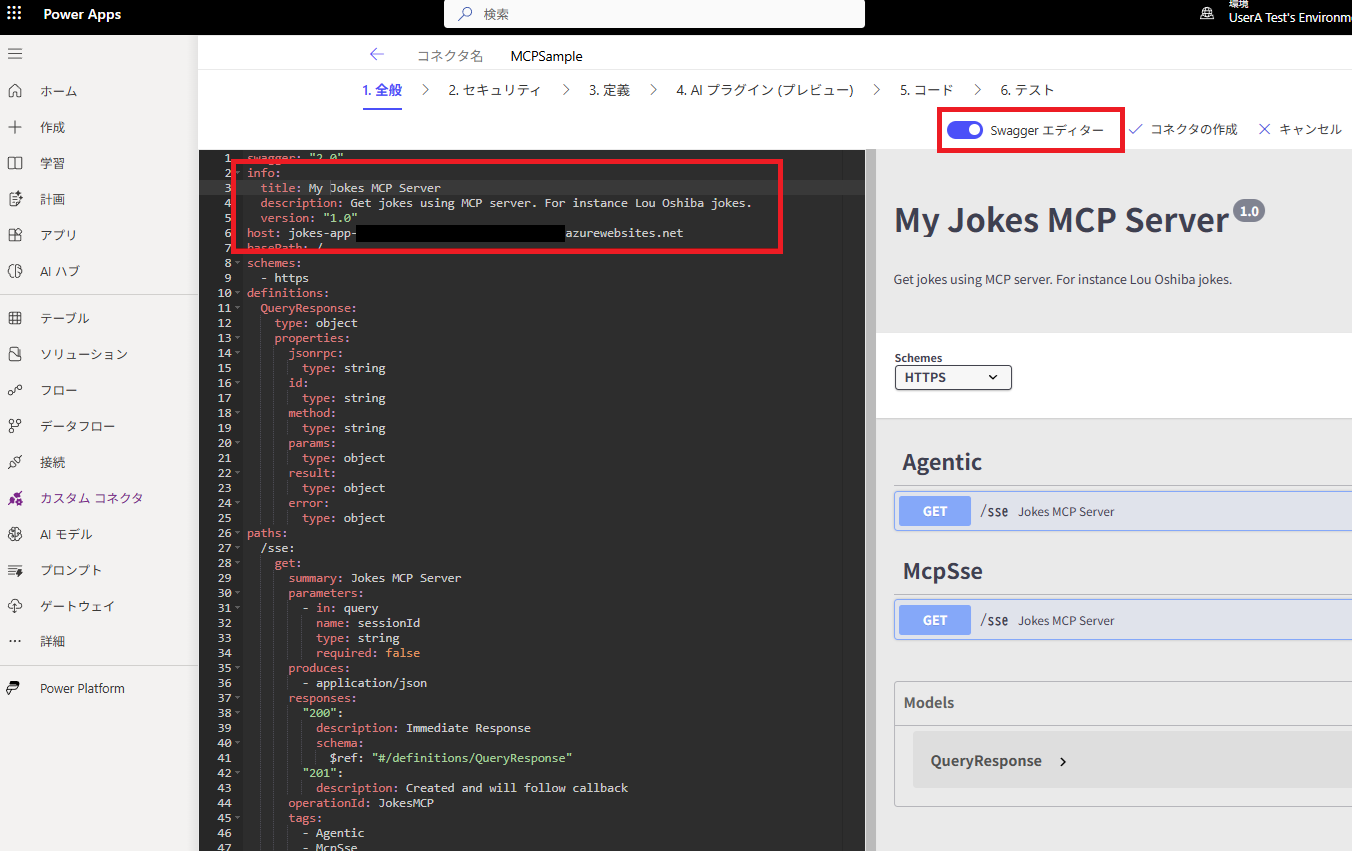
Task: Collapse the info block at line 2
Action: 237,172
